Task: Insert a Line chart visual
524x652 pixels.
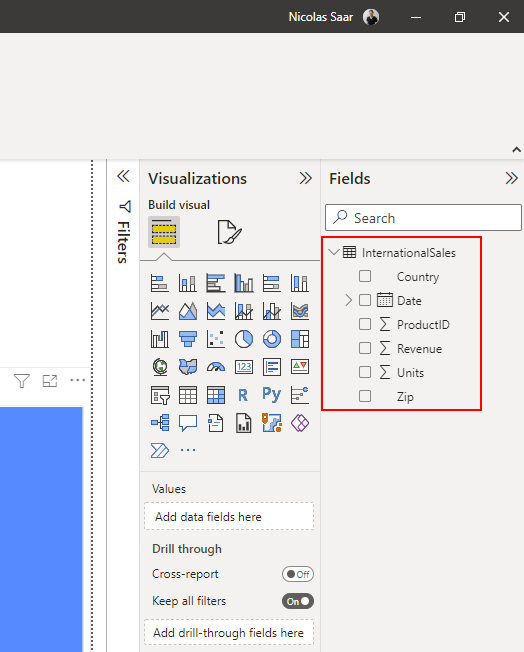Action: coord(160,311)
